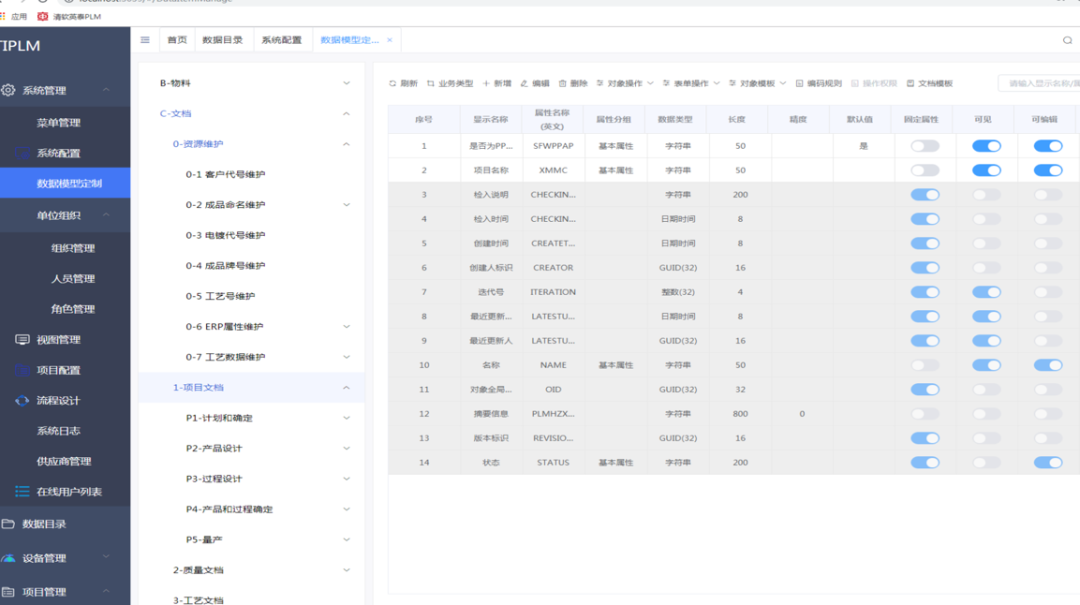Collapse the C-文档 tree node

click(x=346, y=114)
